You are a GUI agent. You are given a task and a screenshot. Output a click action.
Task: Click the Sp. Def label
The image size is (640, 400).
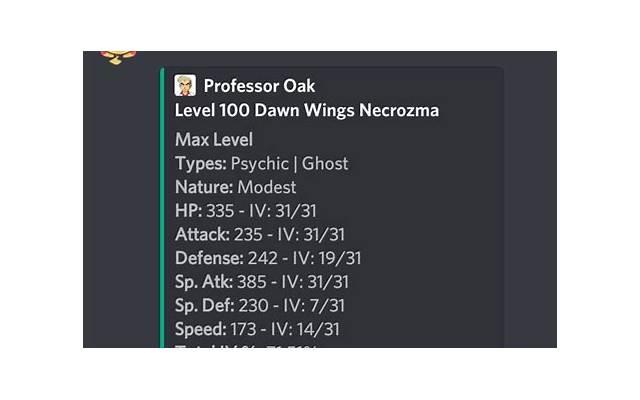point(204,306)
